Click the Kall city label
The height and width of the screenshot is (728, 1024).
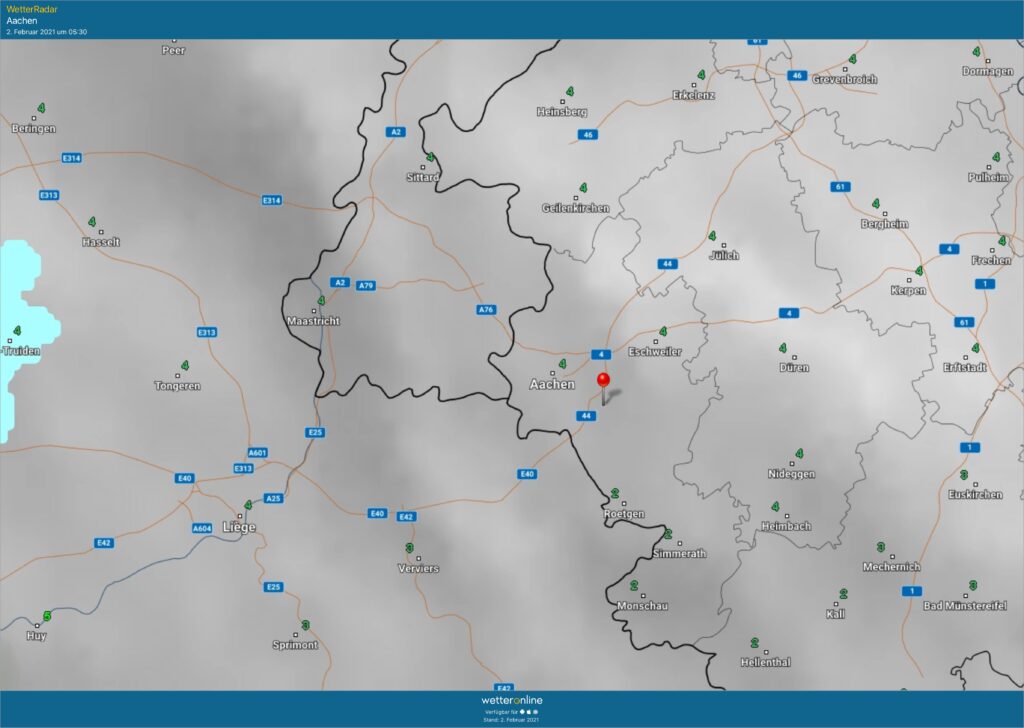[835, 614]
